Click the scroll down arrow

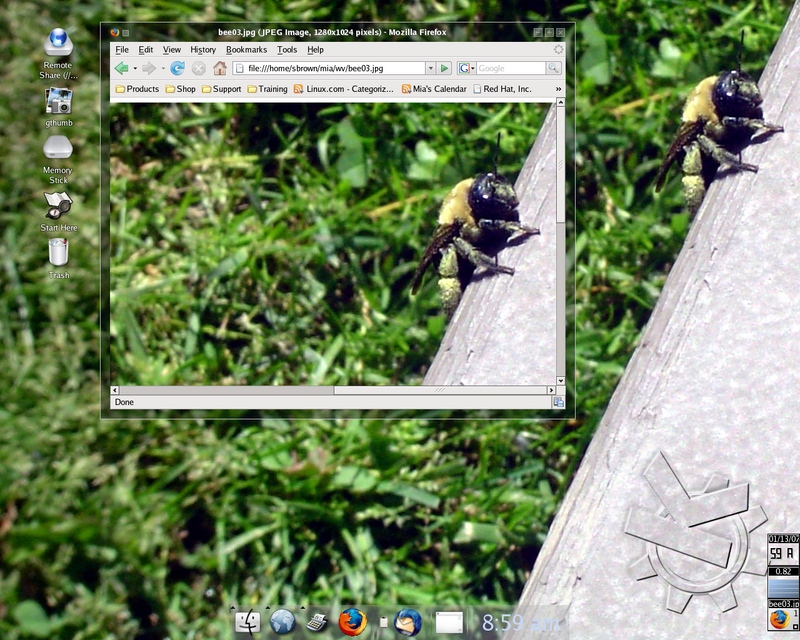(561, 381)
